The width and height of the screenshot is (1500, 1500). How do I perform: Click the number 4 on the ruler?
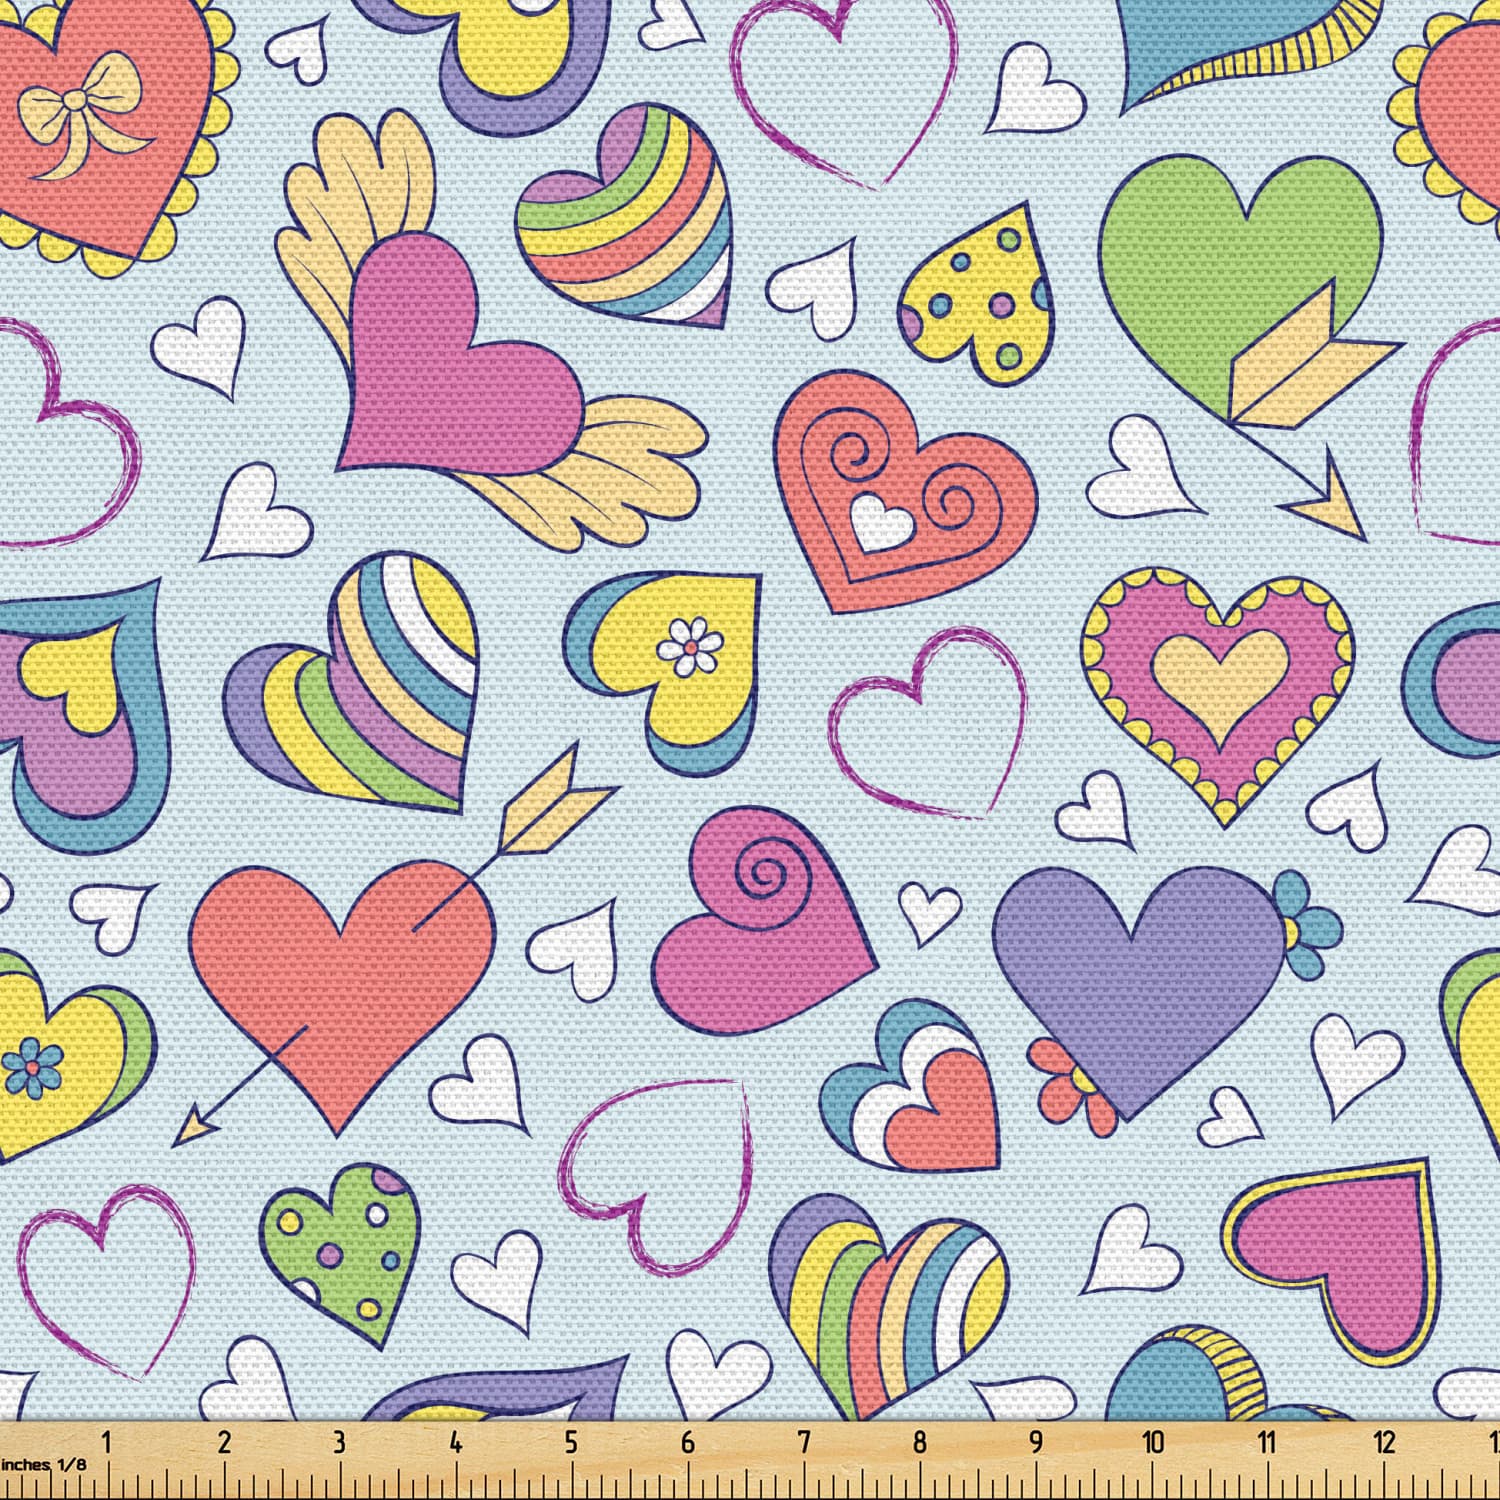[x=455, y=1442]
